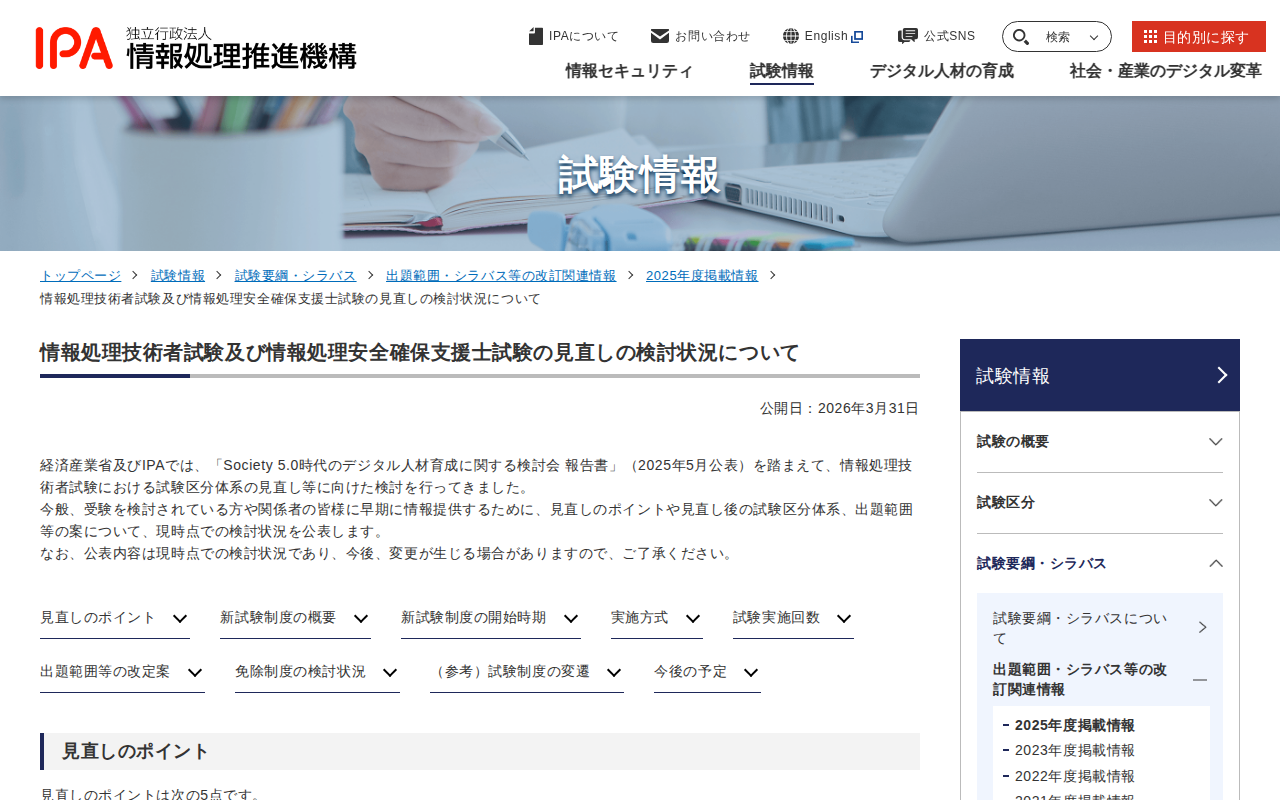Jump to 免除制度の検討状況 anchor
Viewport: 1280px width, 800px height.
pos(317,672)
